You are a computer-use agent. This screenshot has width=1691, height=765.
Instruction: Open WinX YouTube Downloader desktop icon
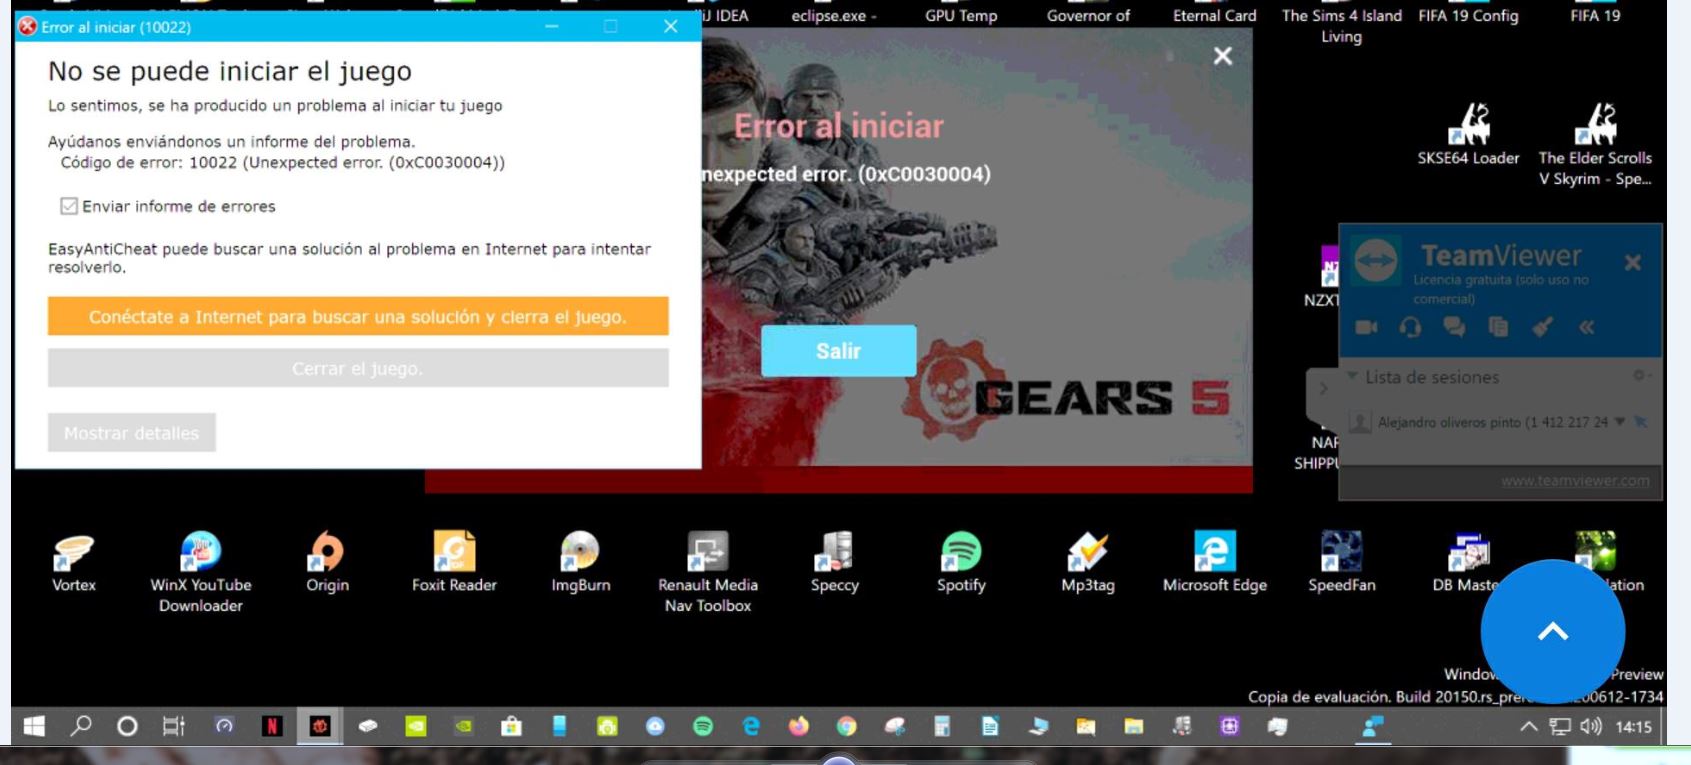tap(201, 572)
